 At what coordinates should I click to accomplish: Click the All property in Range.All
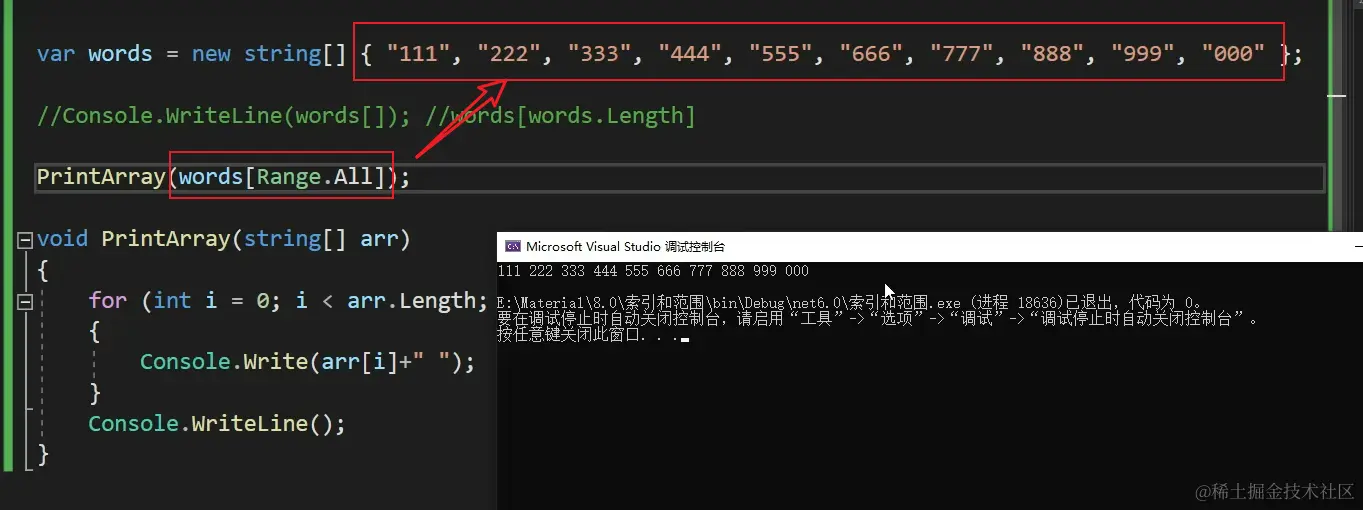click(x=353, y=177)
